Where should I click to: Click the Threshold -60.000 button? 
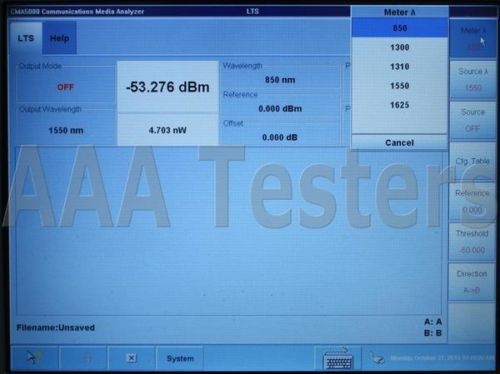tap(472, 241)
